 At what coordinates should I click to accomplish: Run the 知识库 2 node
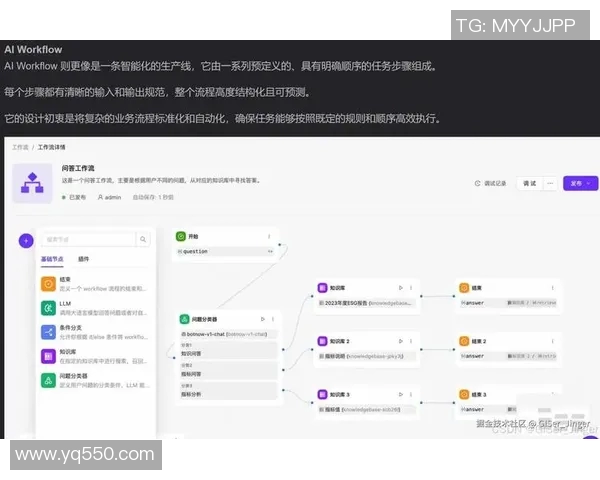pos(401,341)
